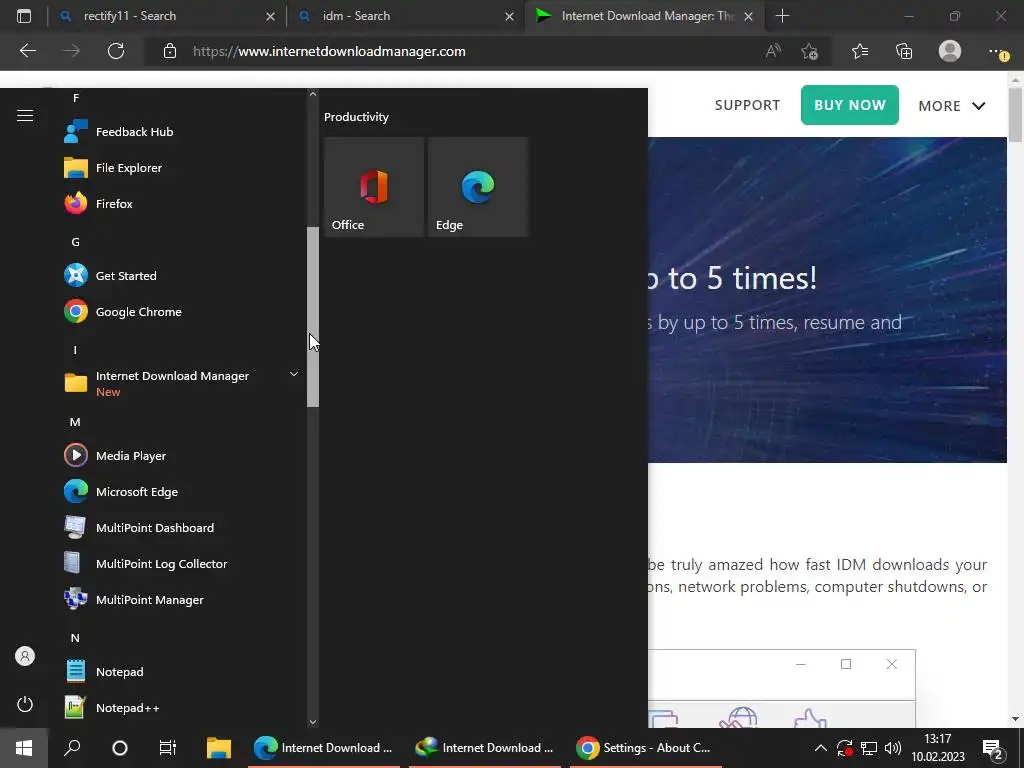Open Collections in the Edge toolbar

(904, 51)
